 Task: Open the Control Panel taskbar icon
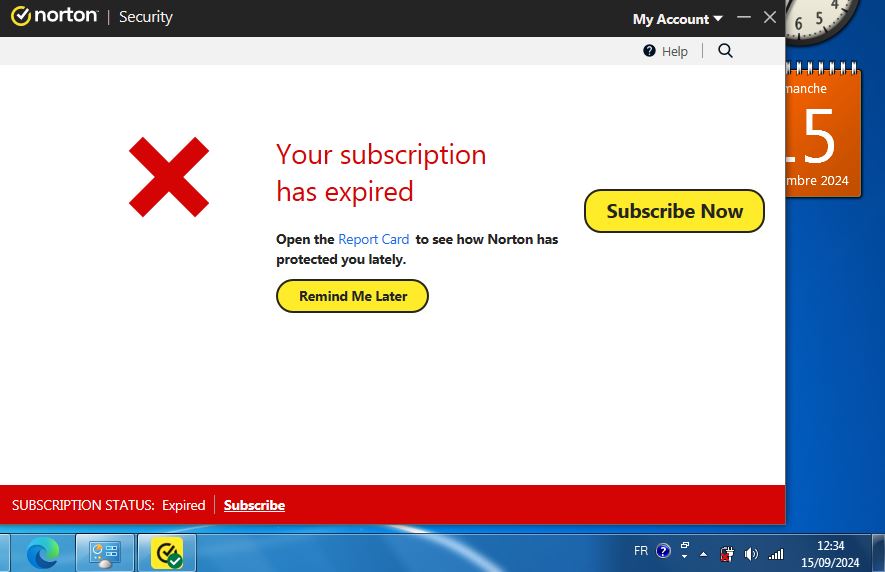click(105, 553)
